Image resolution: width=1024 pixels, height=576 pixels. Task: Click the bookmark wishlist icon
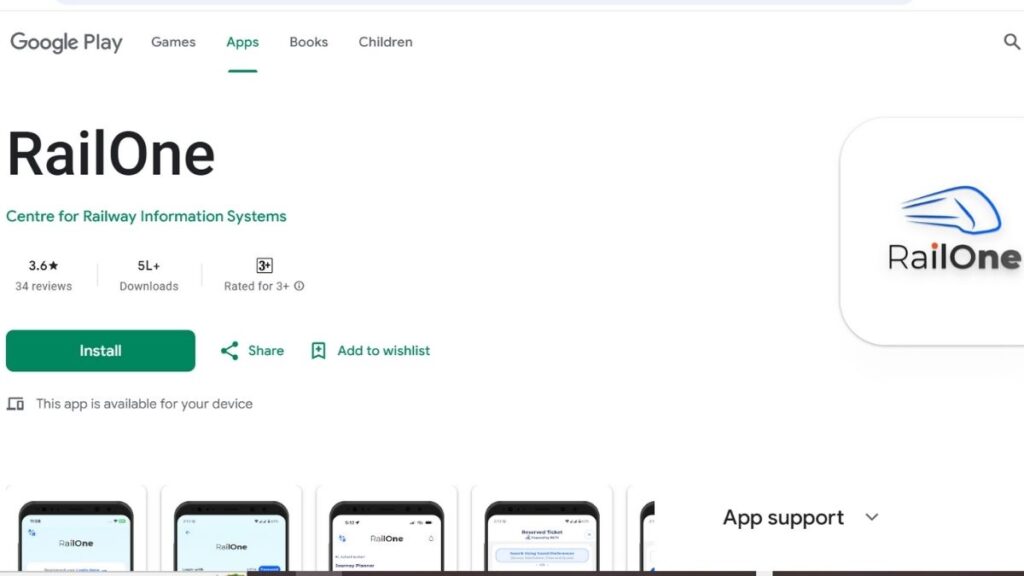318,351
